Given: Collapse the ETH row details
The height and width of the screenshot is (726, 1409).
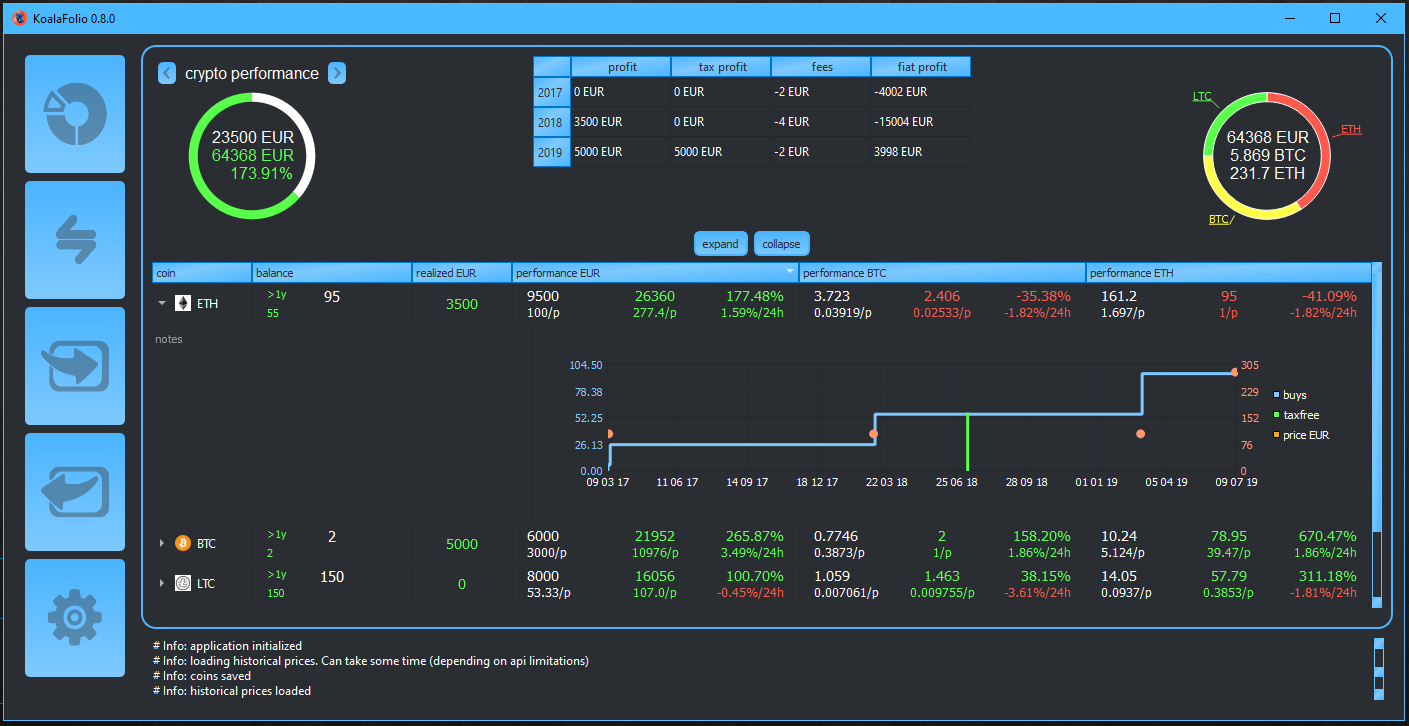Looking at the screenshot, I should (161, 303).
